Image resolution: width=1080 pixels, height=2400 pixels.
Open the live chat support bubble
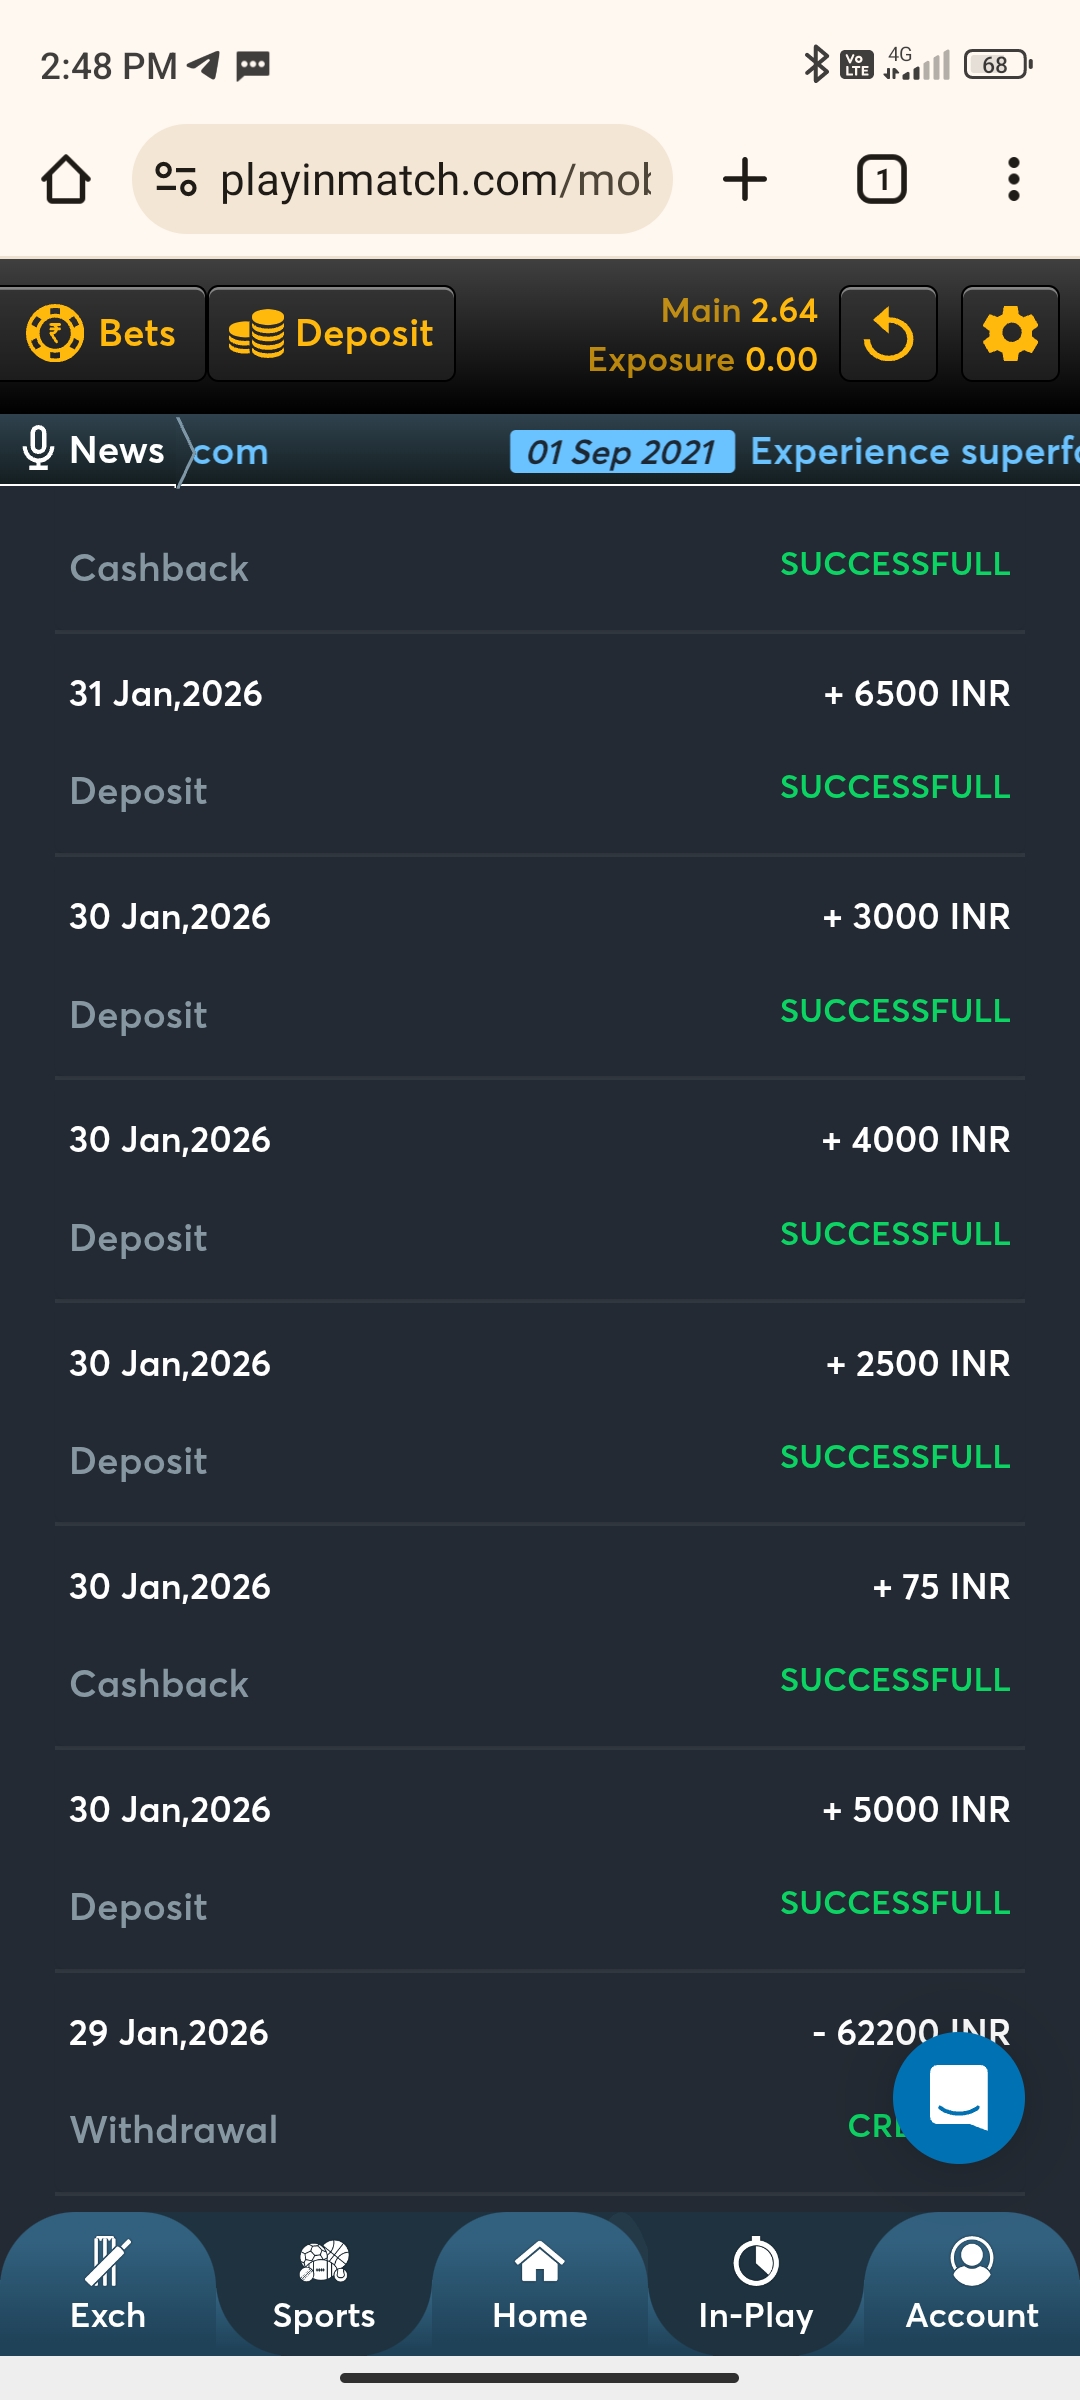click(x=958, y=2098)
